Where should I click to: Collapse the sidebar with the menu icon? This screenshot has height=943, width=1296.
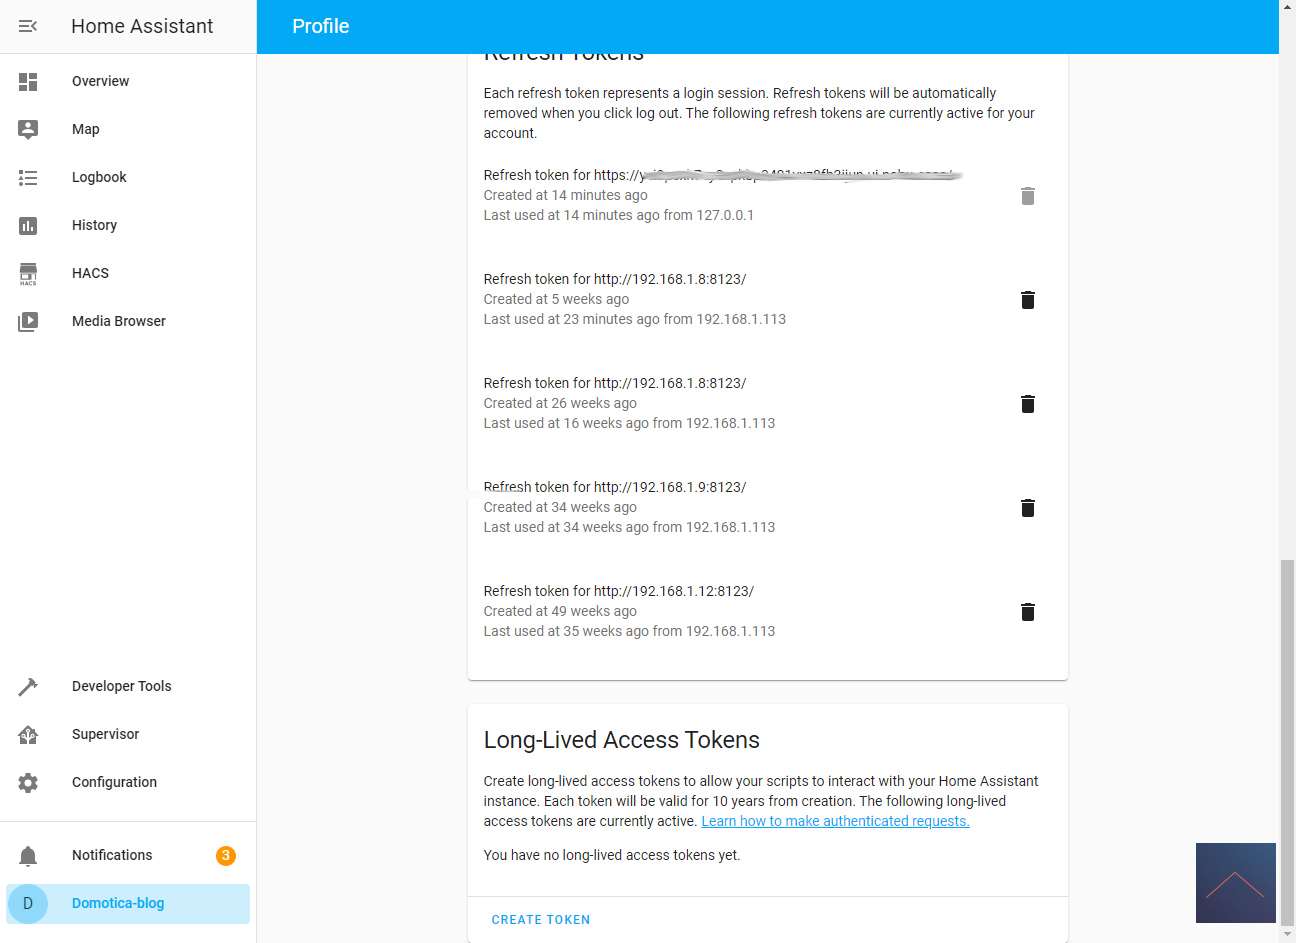pos(28,26)
